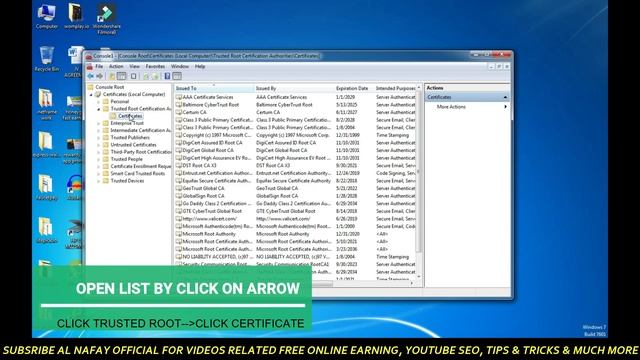Click the Export List toolbar icon

pyautogui.click(x=155, y=76)
